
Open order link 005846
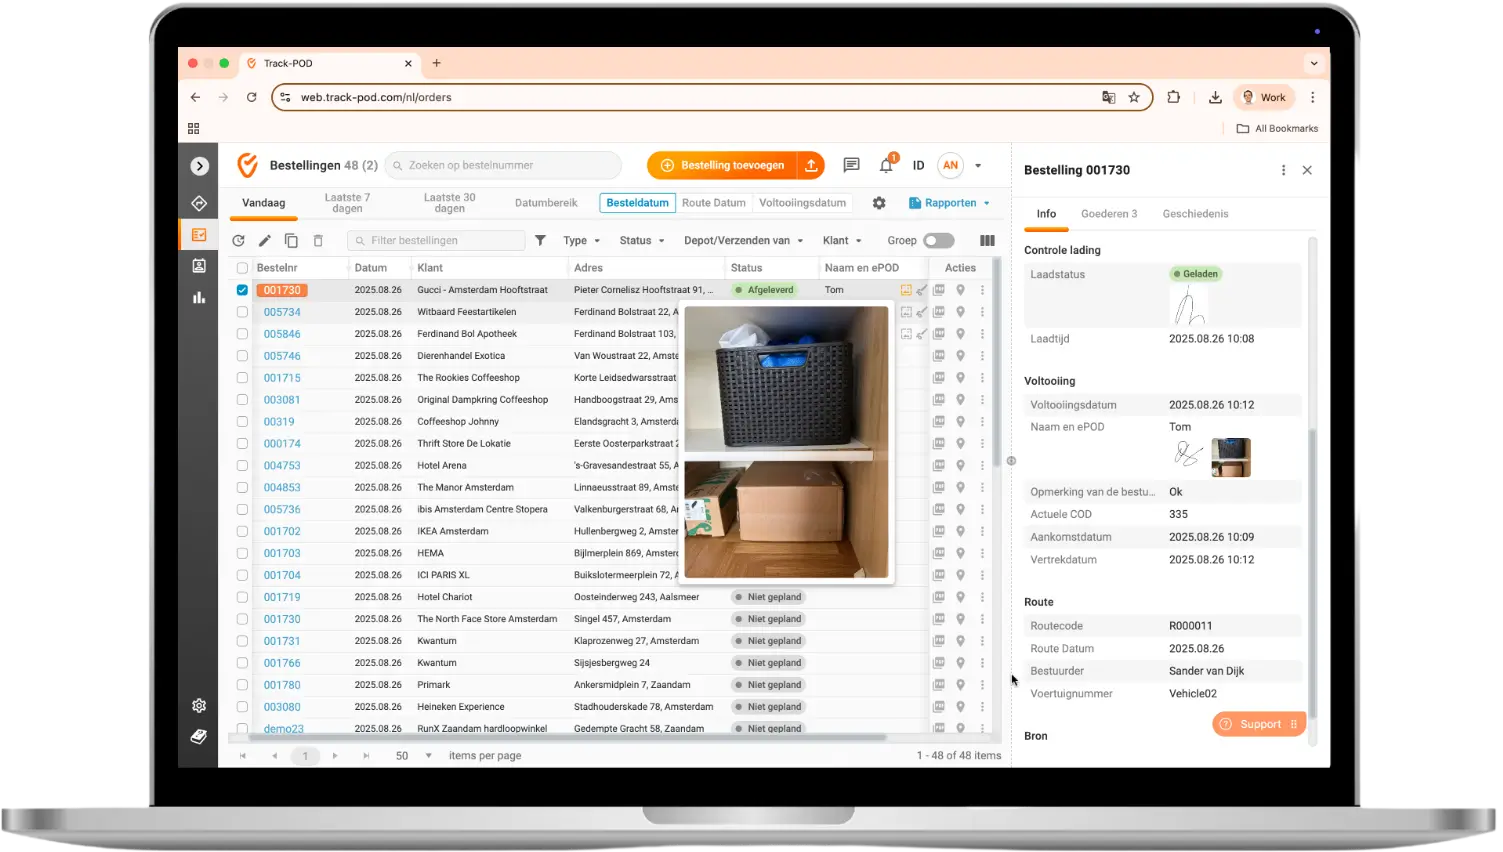click(282, 334)
